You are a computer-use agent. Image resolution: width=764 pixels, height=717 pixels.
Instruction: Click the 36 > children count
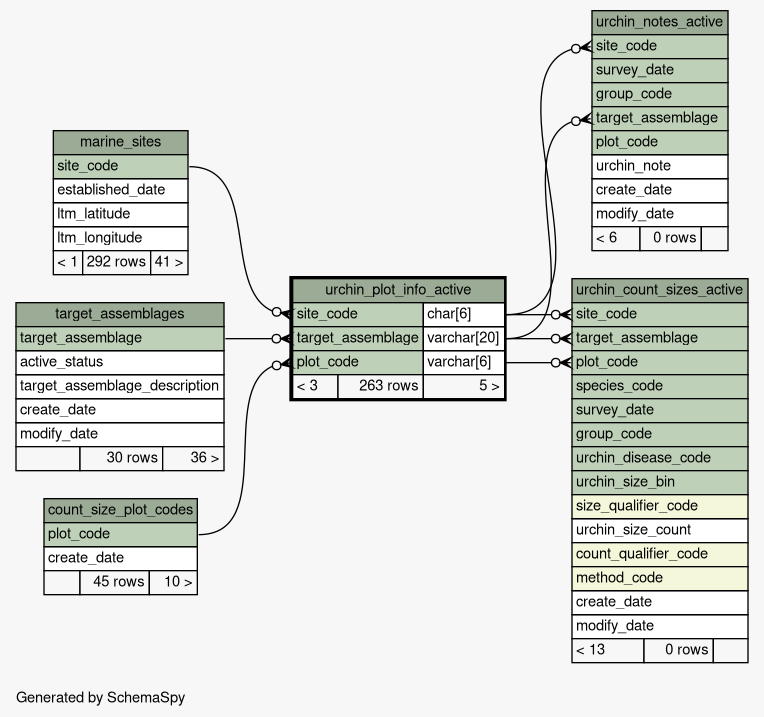coord(193,458)
